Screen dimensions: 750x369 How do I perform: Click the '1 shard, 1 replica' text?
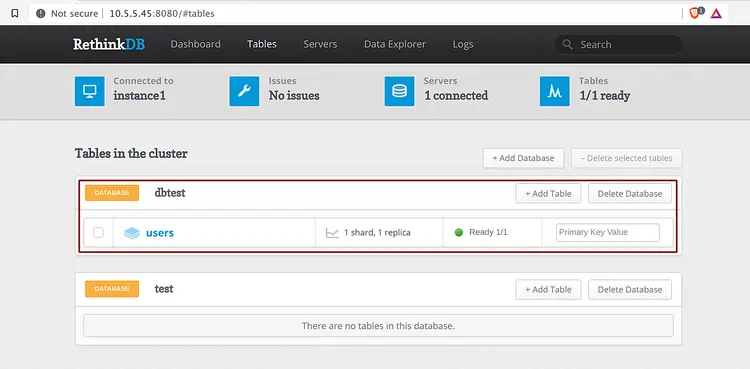pos(377,233)
